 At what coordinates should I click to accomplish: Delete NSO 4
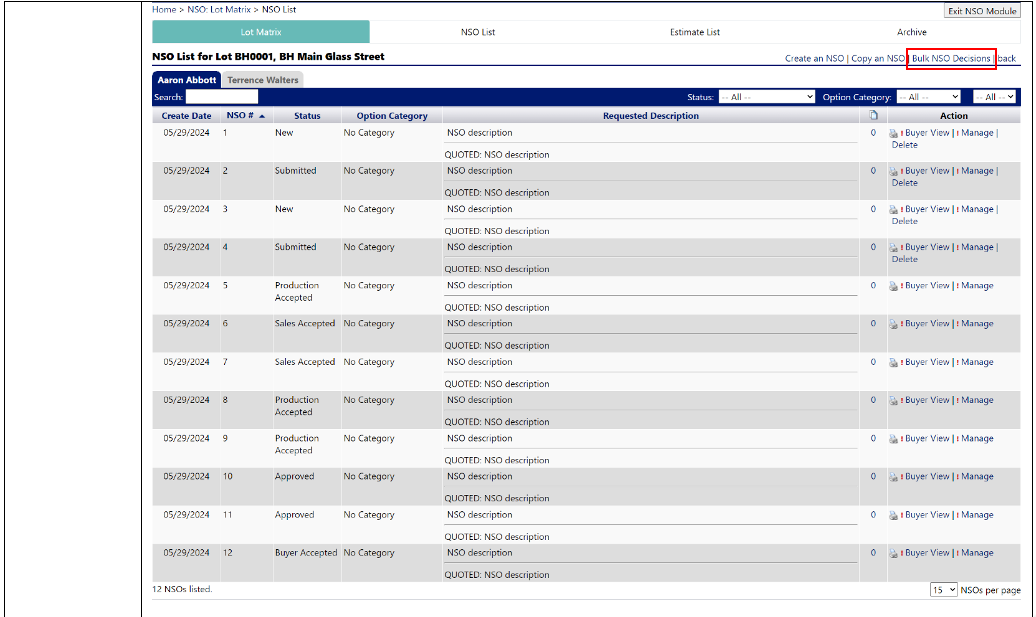(x=905, y=259)
